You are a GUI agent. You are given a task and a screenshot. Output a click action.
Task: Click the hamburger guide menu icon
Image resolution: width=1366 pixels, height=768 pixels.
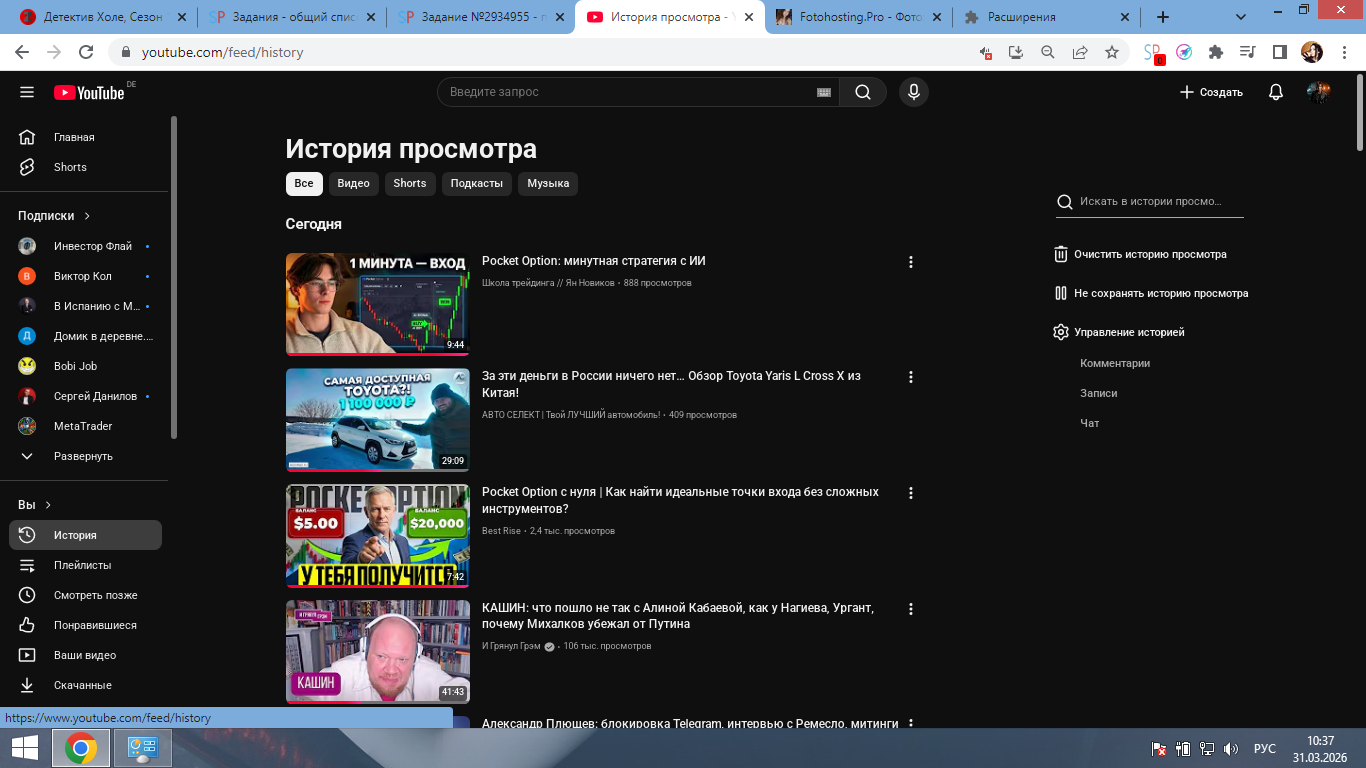pos(27,92)
